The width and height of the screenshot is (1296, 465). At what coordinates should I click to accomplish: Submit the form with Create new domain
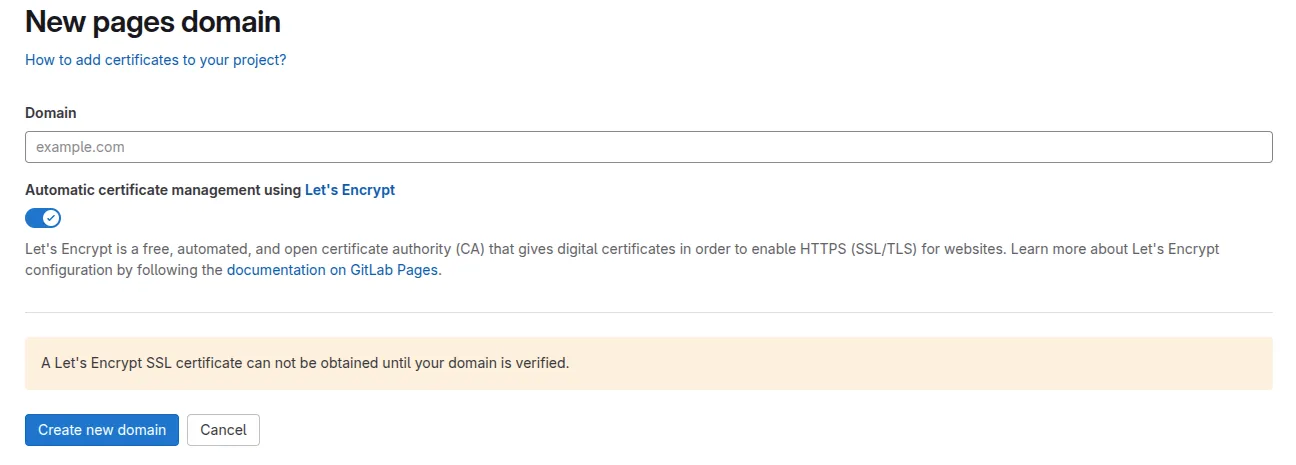click(x=102, y=430)
